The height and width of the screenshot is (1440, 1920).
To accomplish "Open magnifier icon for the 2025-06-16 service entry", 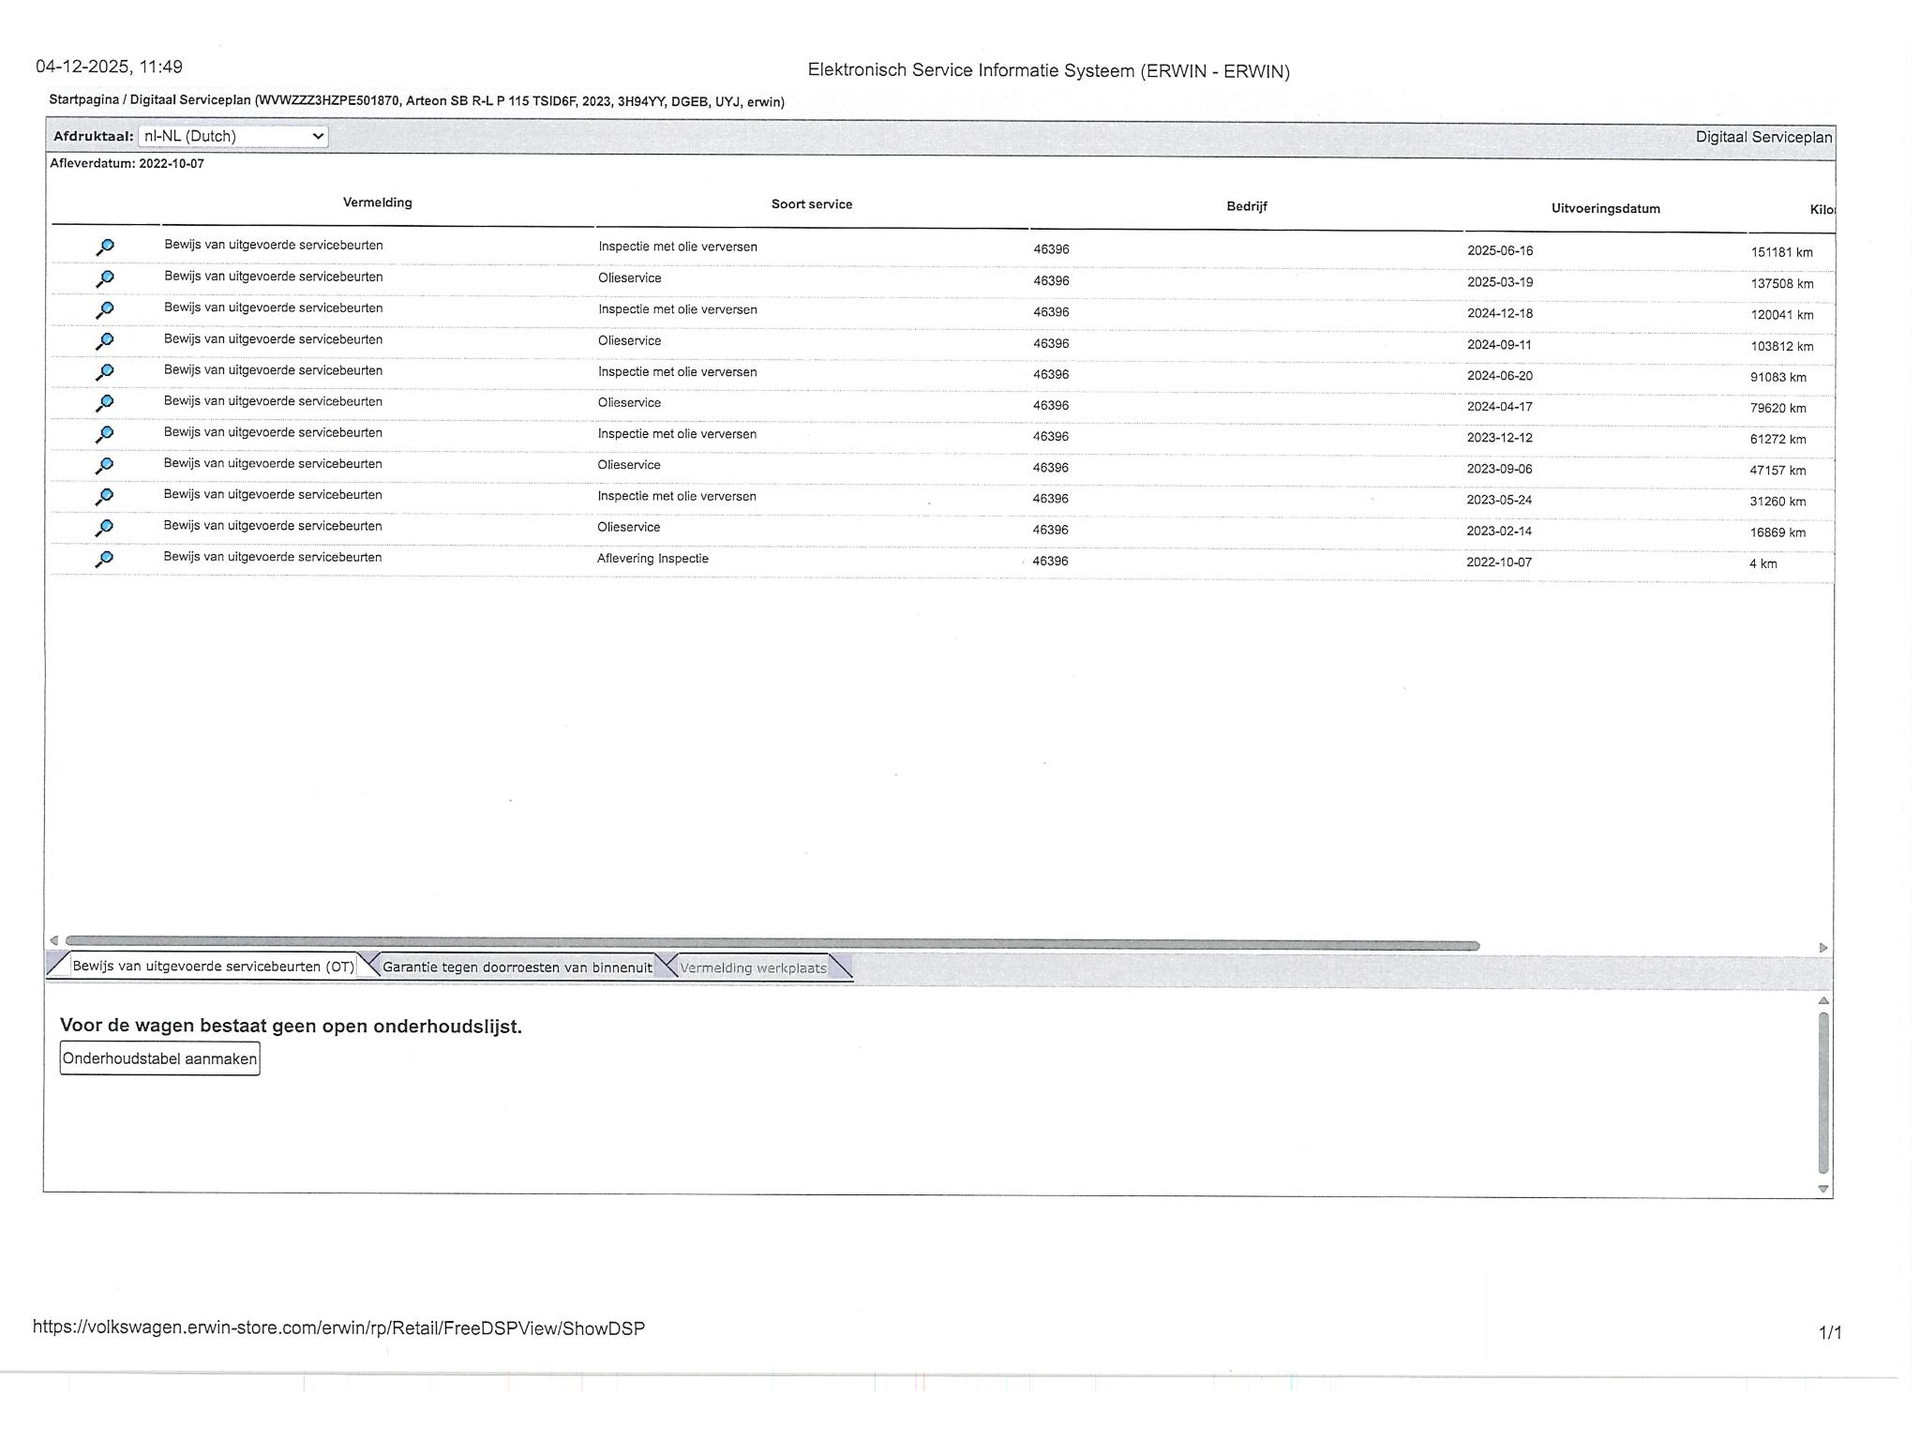I will [x=104, y=247].
